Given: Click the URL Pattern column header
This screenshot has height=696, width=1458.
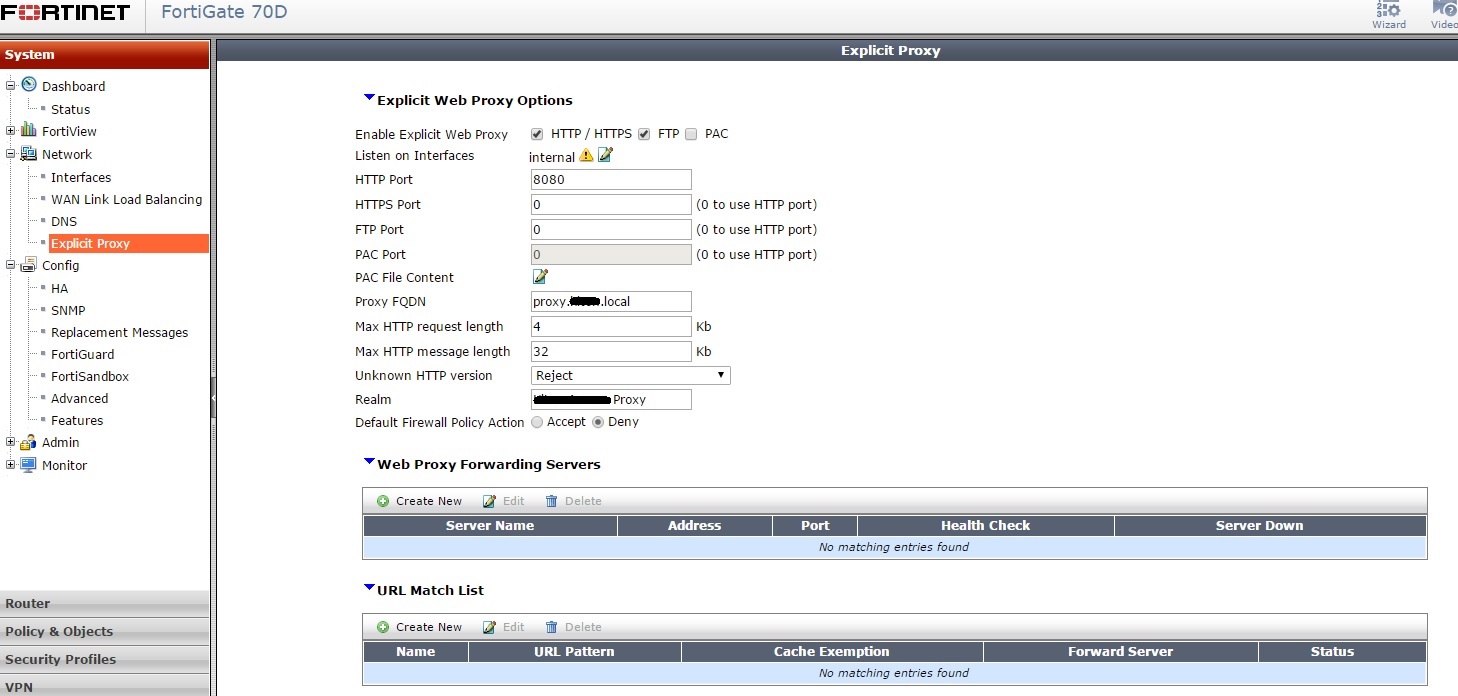Looking at the screenshot, I should point(574,651).
